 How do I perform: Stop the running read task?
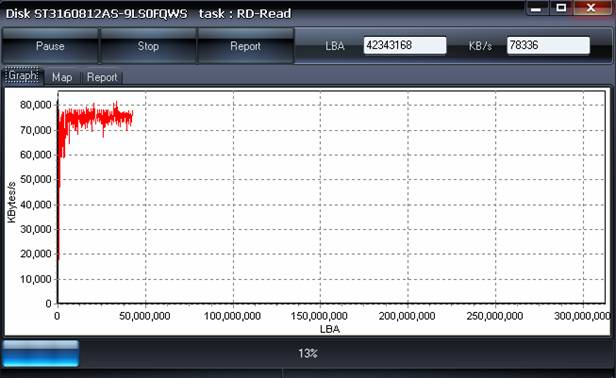pos(148,46)
